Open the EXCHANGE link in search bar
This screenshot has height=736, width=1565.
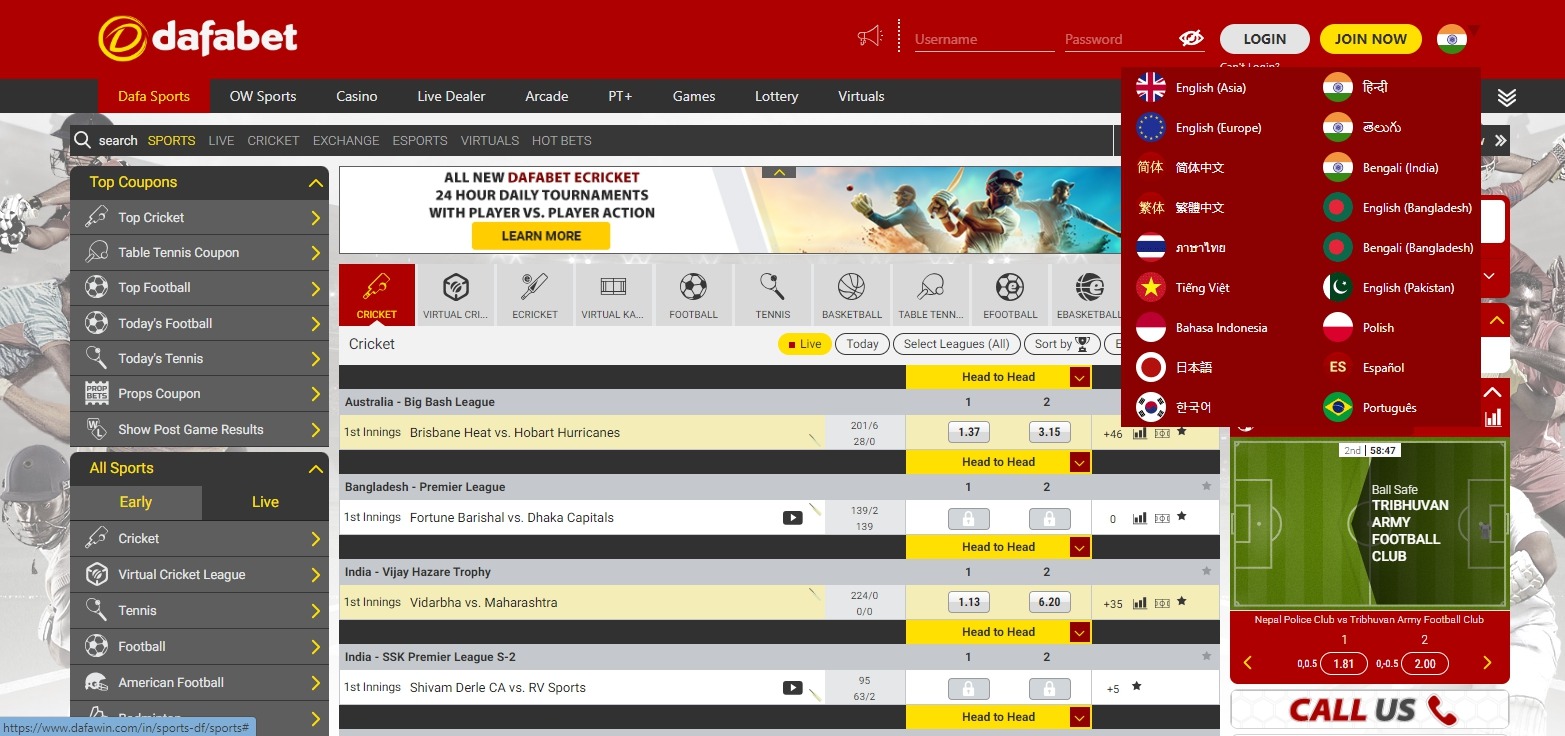point(346,141)
